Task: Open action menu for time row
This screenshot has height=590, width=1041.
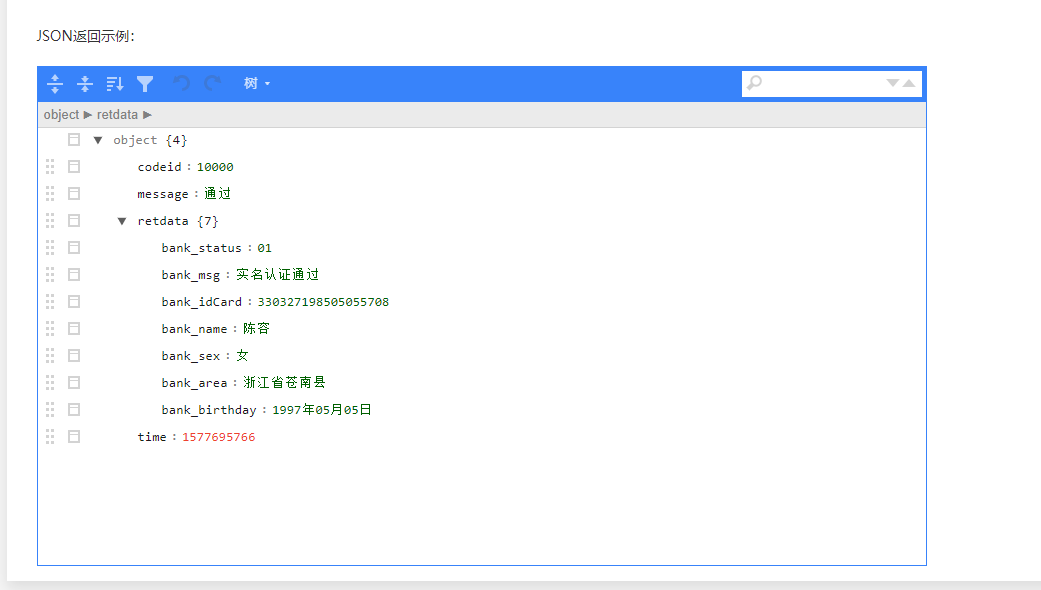Action: (x=74, y=437)
